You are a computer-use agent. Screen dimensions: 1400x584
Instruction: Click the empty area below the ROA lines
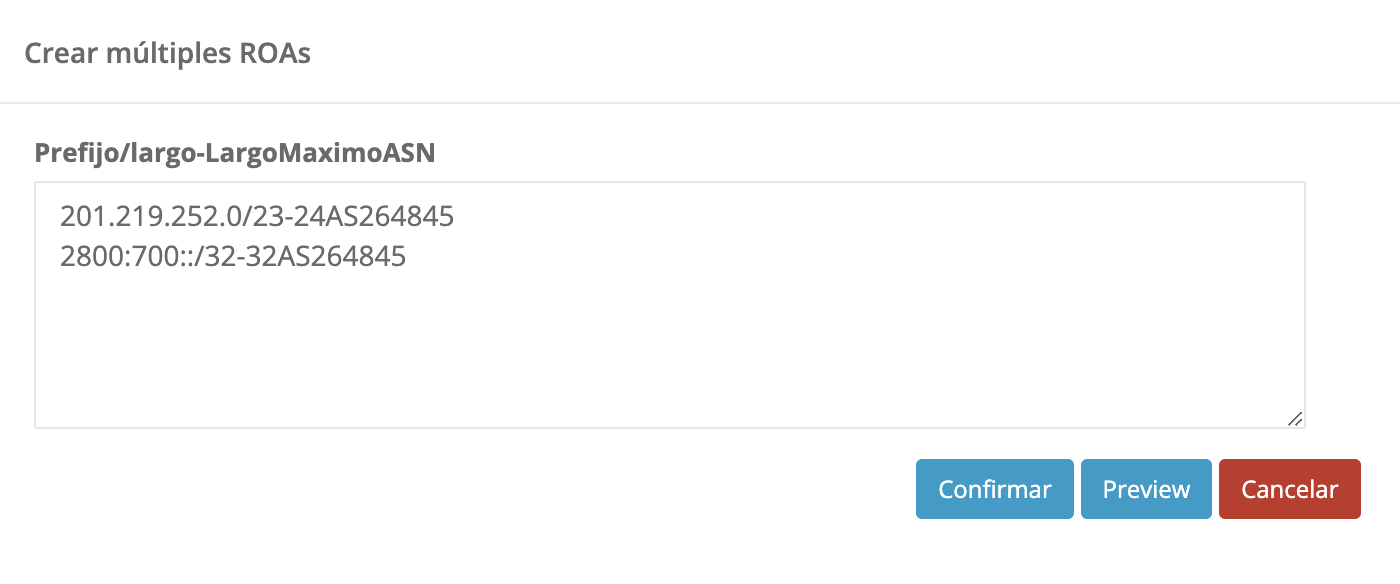[670, 350]
